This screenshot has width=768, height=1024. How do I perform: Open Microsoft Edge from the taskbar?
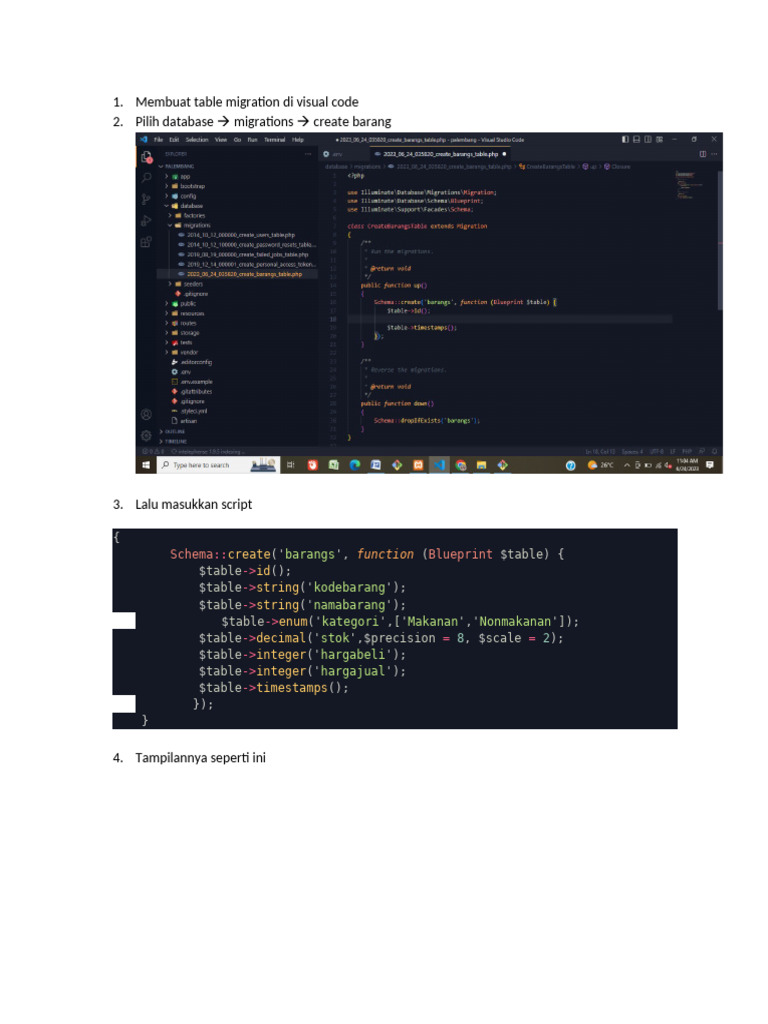tap(355, 465)
